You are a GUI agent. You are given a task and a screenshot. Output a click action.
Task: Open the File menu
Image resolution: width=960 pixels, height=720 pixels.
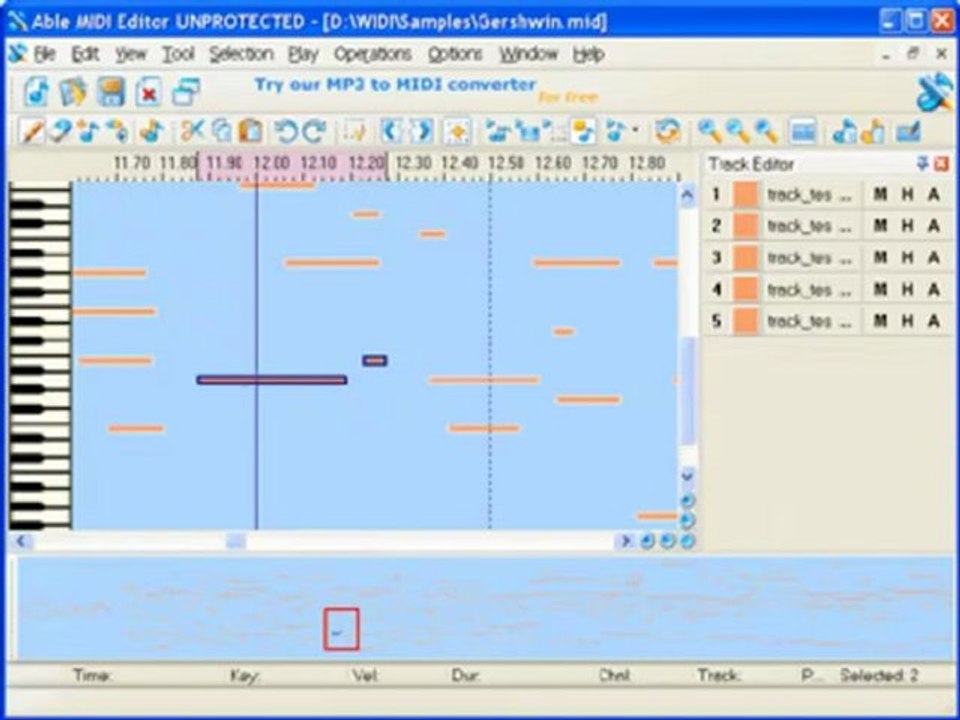coord(45,54)
